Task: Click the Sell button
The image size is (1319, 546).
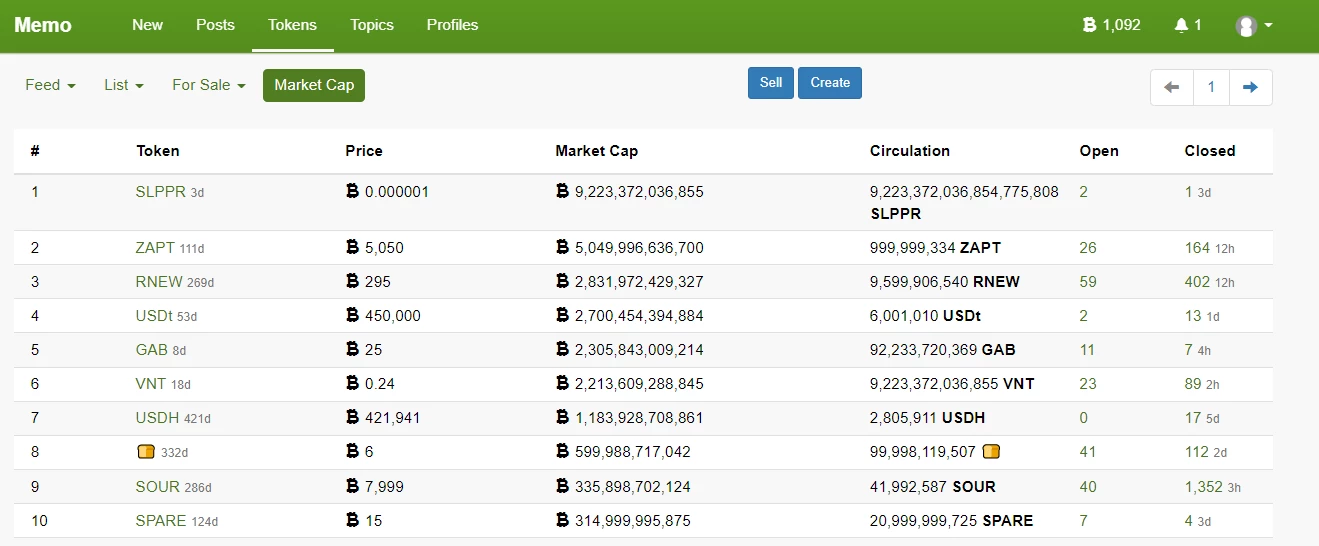Action: tap(770, 83)
